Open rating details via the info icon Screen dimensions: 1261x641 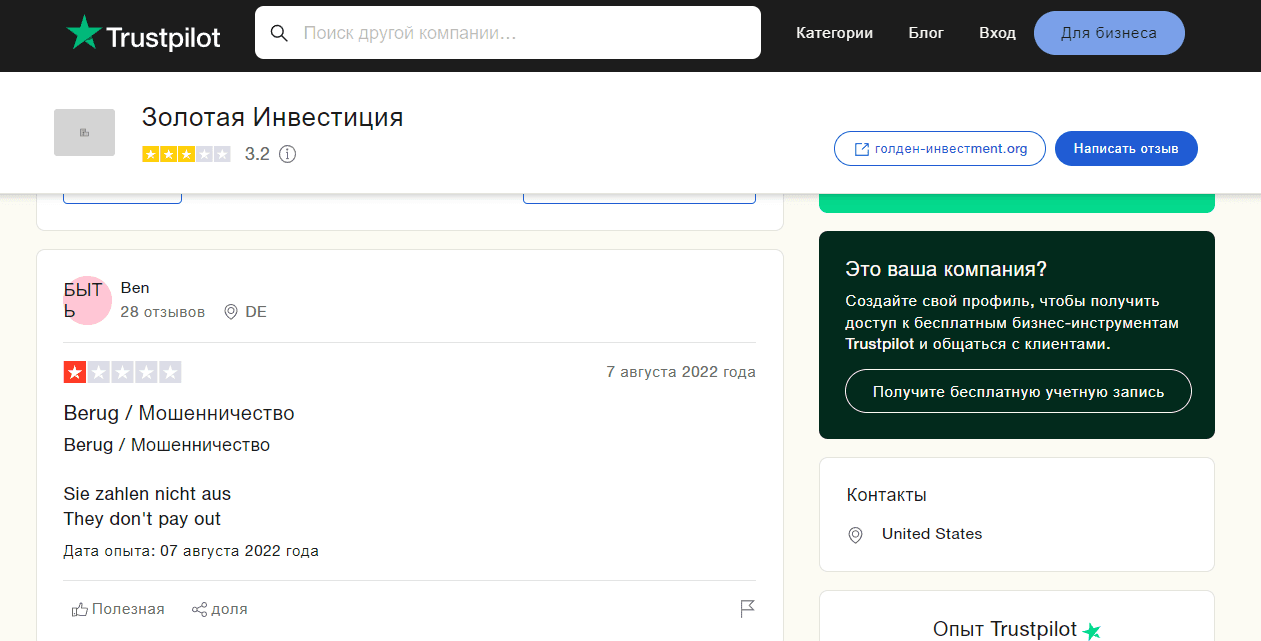[288, 154]
